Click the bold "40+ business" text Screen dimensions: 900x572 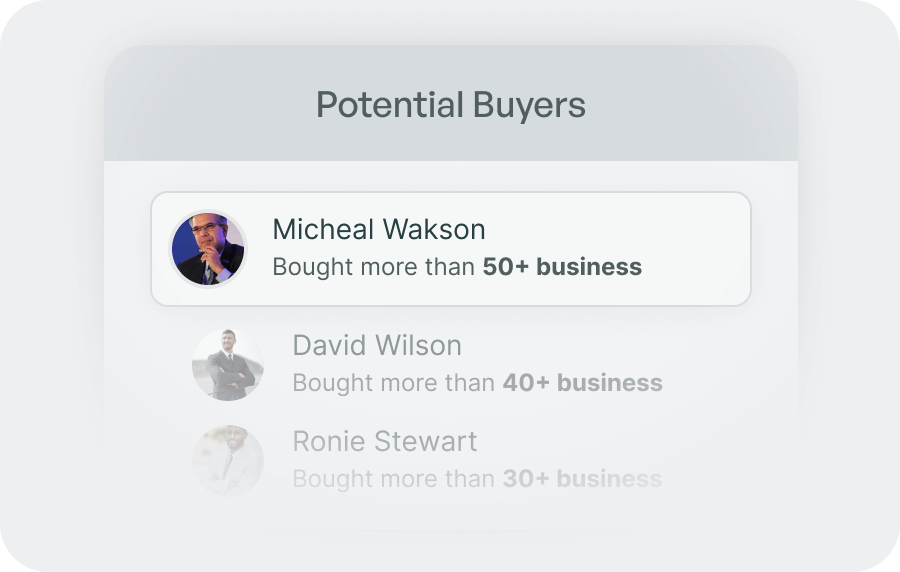click(x=582, y=383)
